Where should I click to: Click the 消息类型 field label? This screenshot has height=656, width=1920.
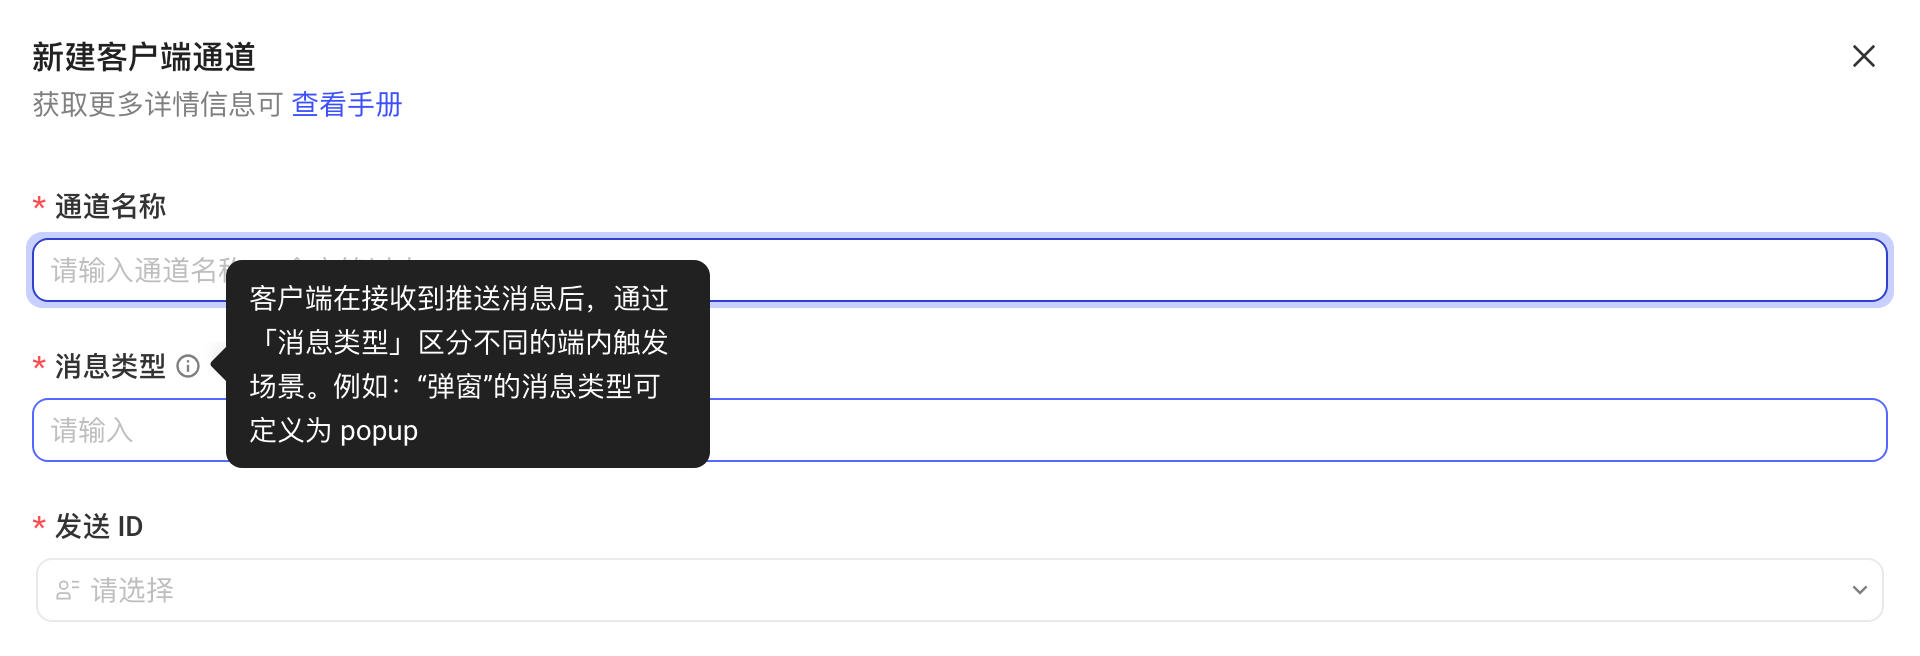click(110, 366)
